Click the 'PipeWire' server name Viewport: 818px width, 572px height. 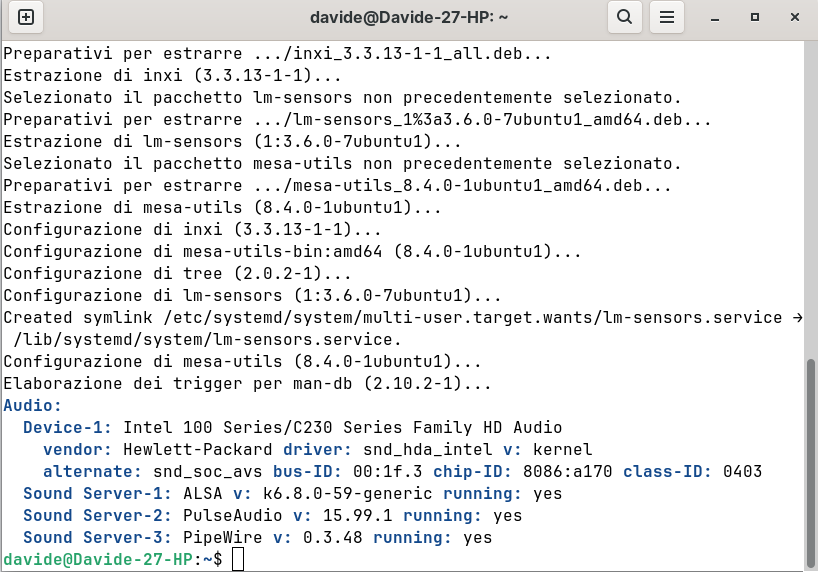coord(222,537)
